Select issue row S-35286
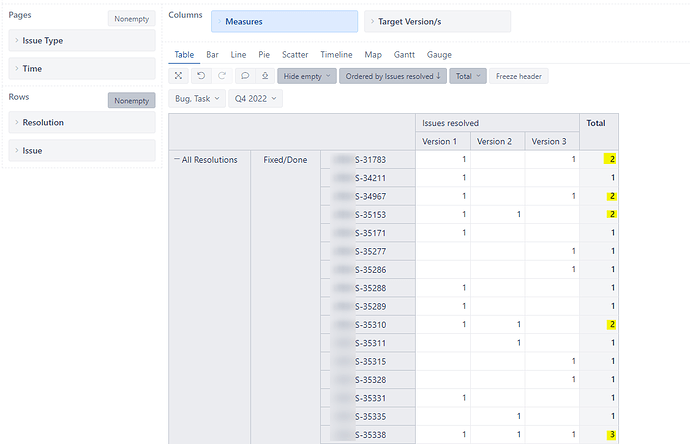 pyautogui.click(x=368, y=270)
